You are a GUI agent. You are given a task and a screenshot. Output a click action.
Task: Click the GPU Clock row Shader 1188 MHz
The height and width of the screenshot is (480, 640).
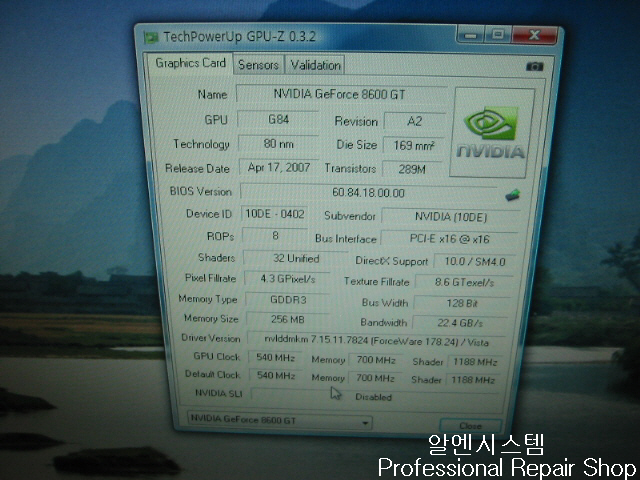[475, 362]
